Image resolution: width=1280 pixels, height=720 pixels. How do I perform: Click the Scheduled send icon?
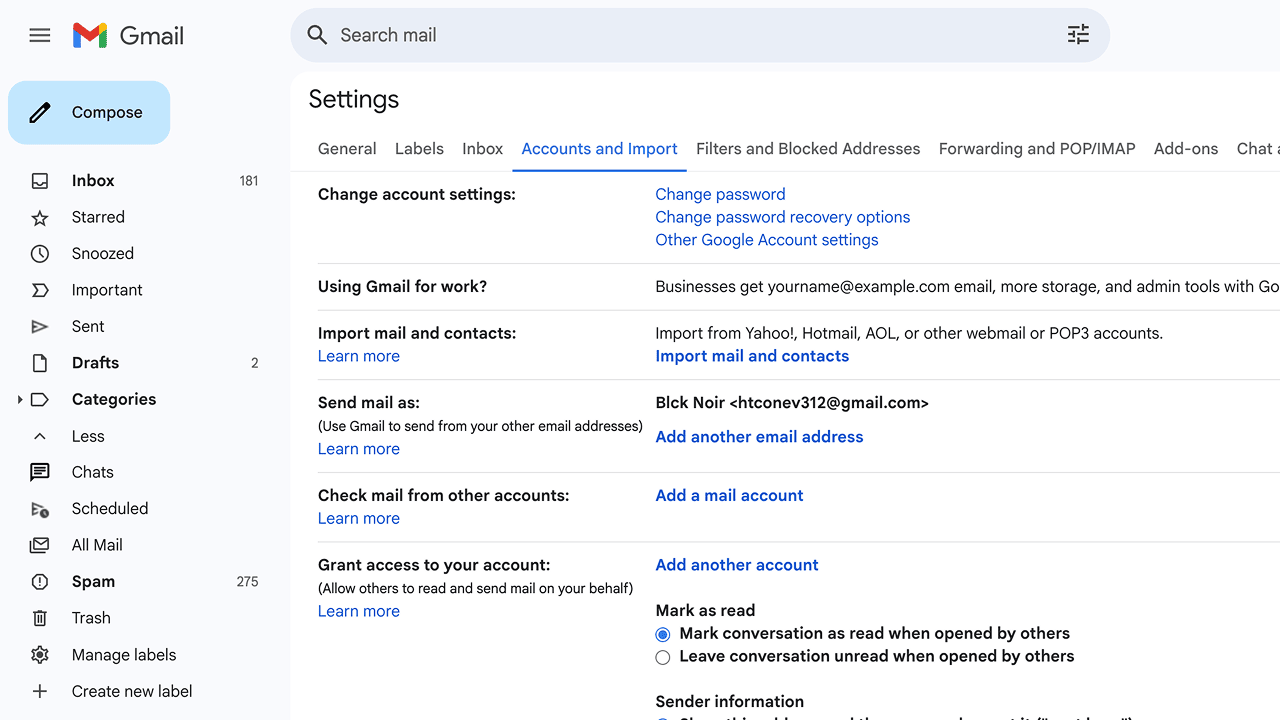[x=40, y=509]
